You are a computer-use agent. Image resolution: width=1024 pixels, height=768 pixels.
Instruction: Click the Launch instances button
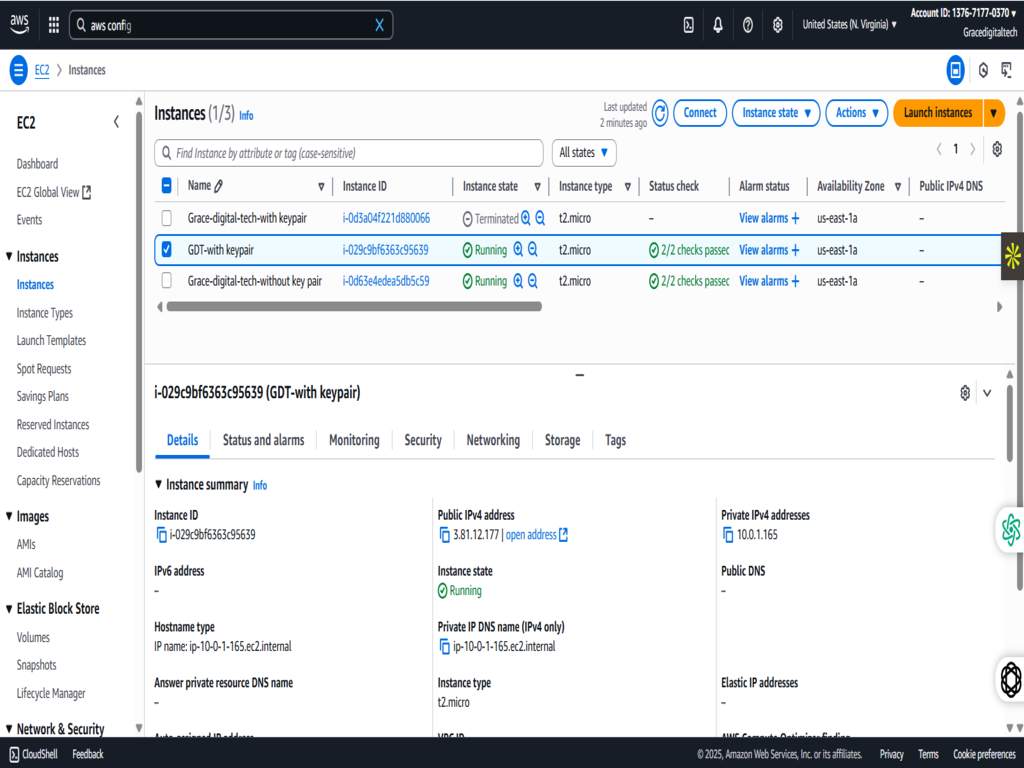938,113
